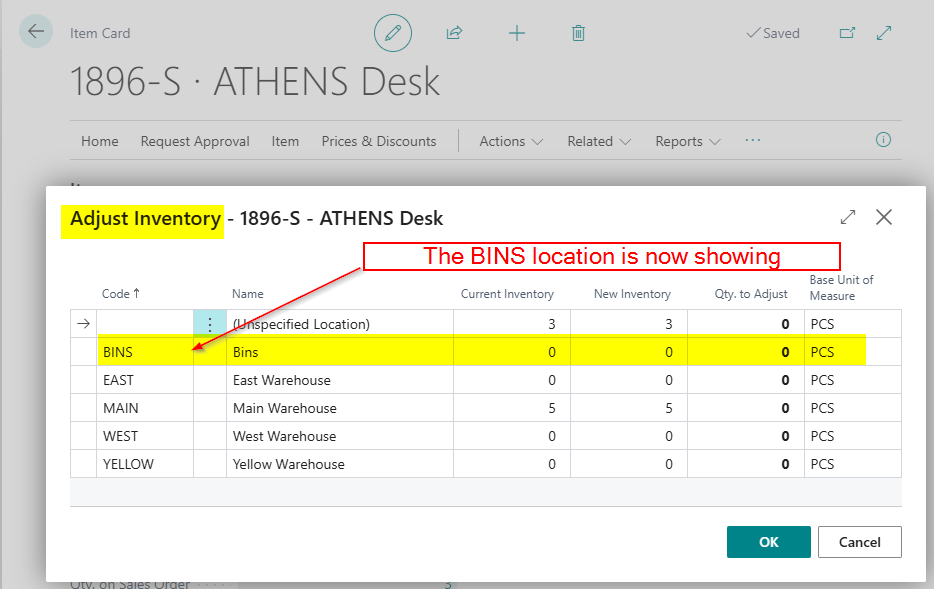934x589 pixels.
Task: Open the Request Approval menu item
Action: (195, 141)
